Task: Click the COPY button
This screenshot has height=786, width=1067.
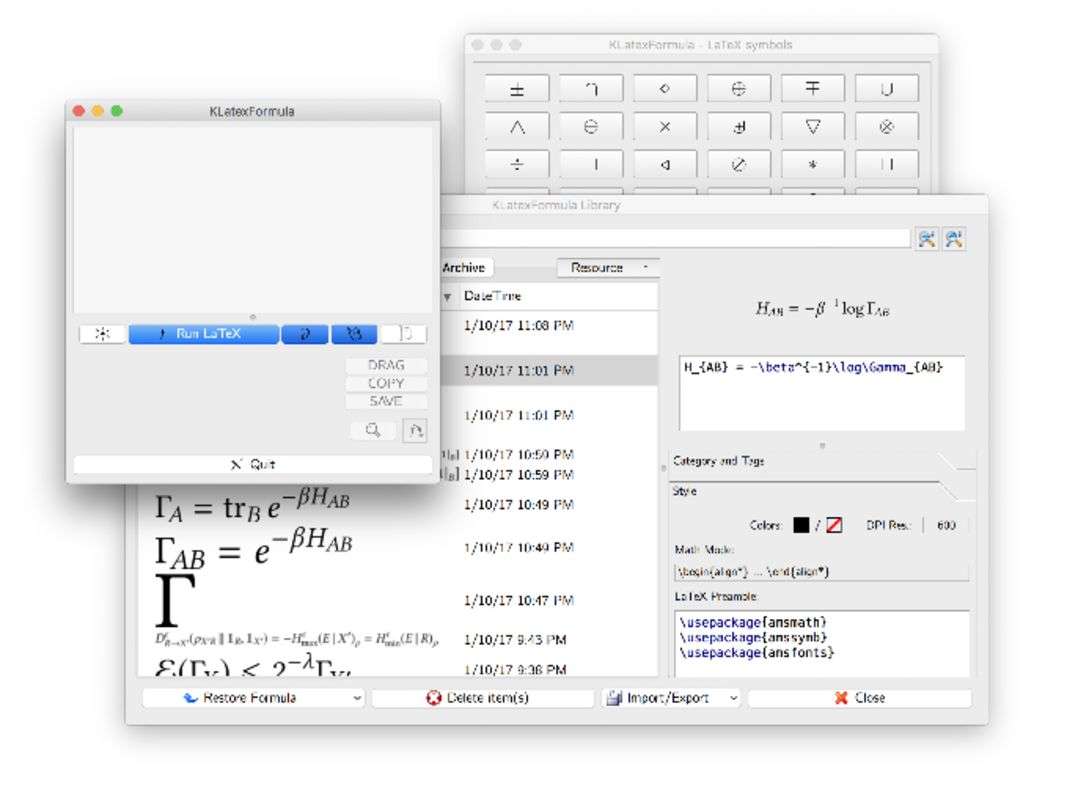Action: pos(387,384)
